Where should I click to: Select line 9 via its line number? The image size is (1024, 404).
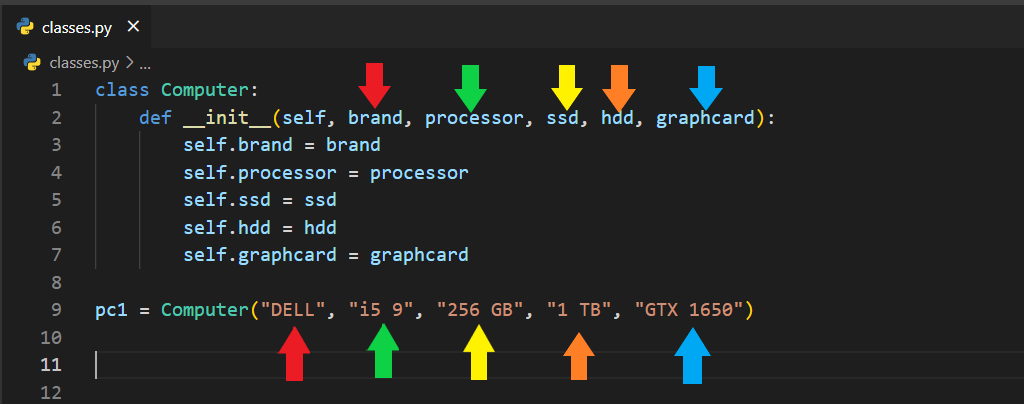point(55,310)
